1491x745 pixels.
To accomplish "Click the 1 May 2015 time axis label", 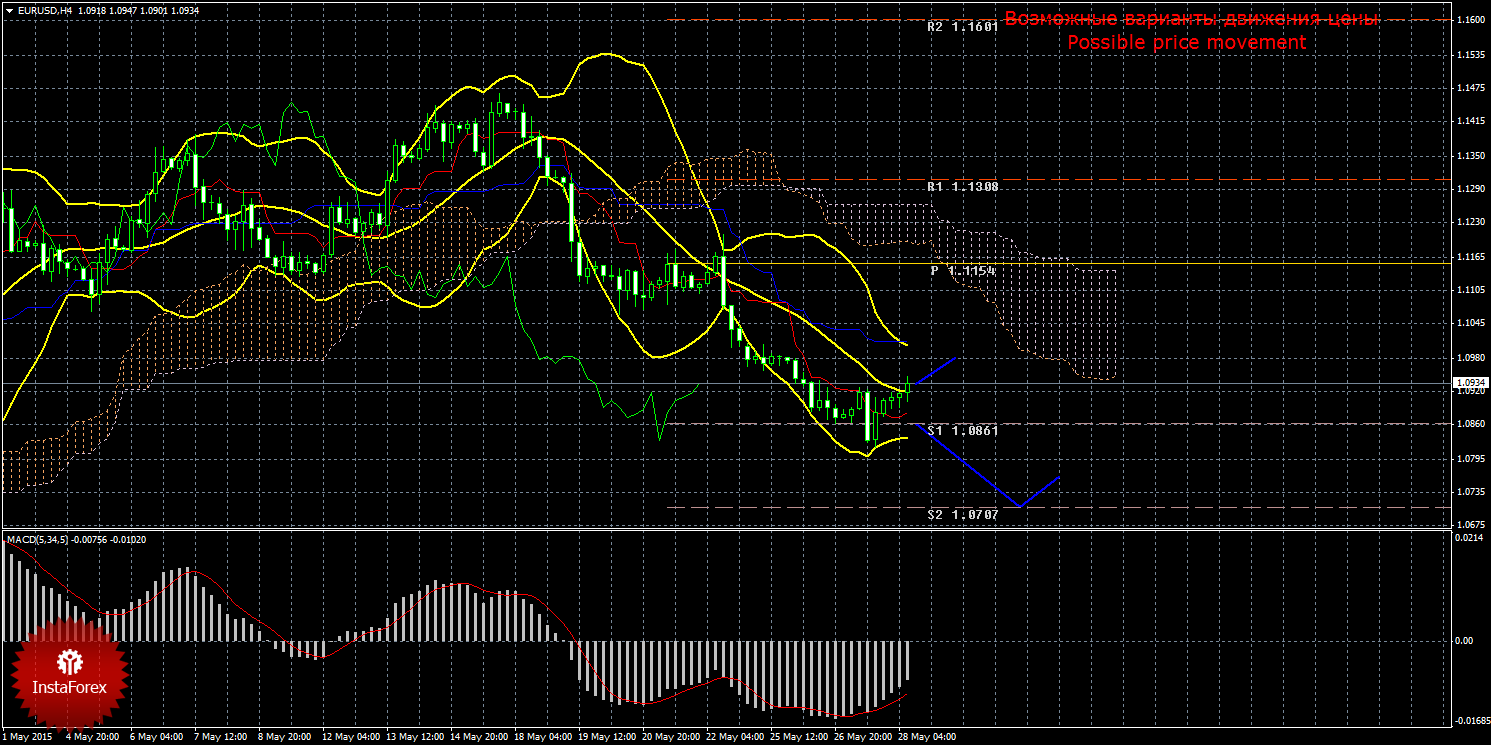I will (x=28, y=737).
